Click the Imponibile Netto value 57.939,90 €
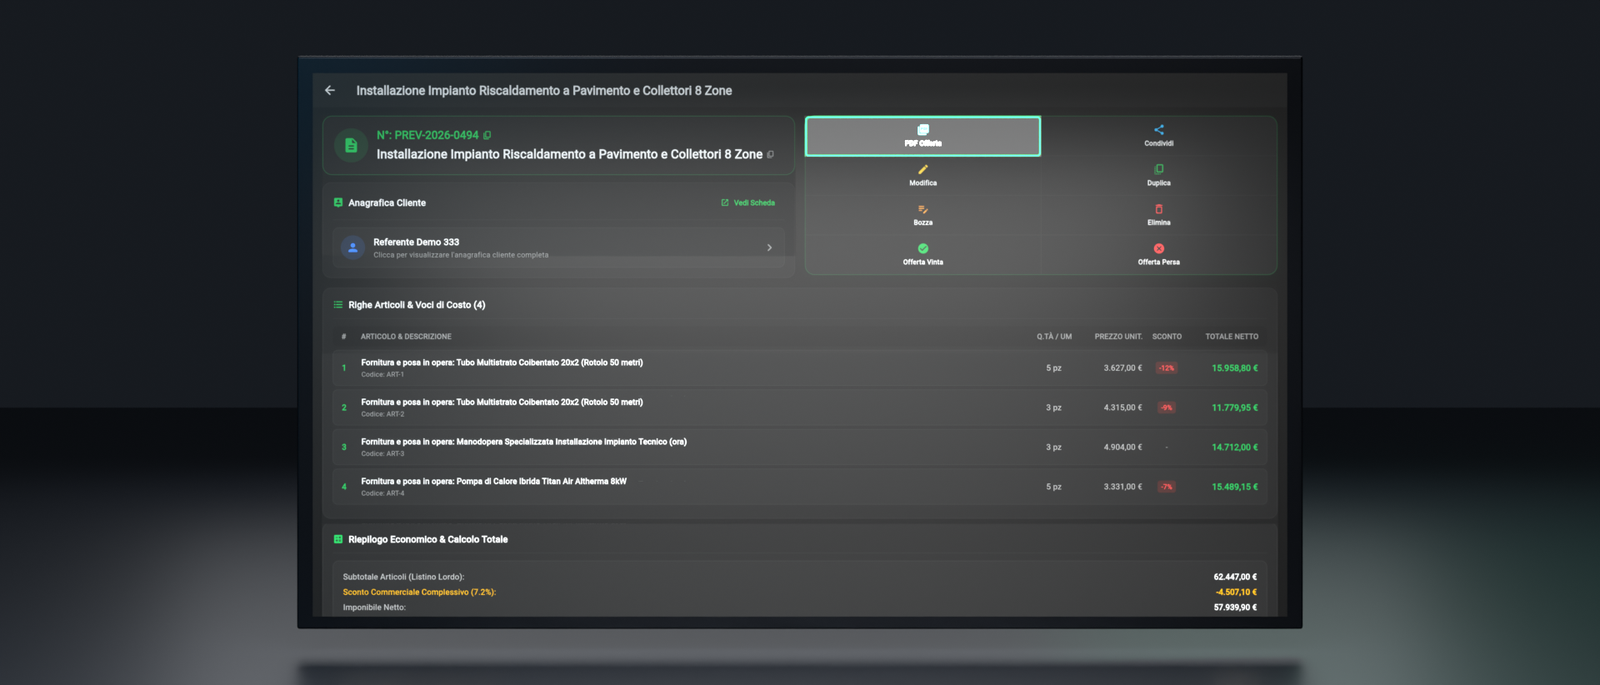Image resolution: width=1600 pixels, height=685 pixels. [1235, 607]
